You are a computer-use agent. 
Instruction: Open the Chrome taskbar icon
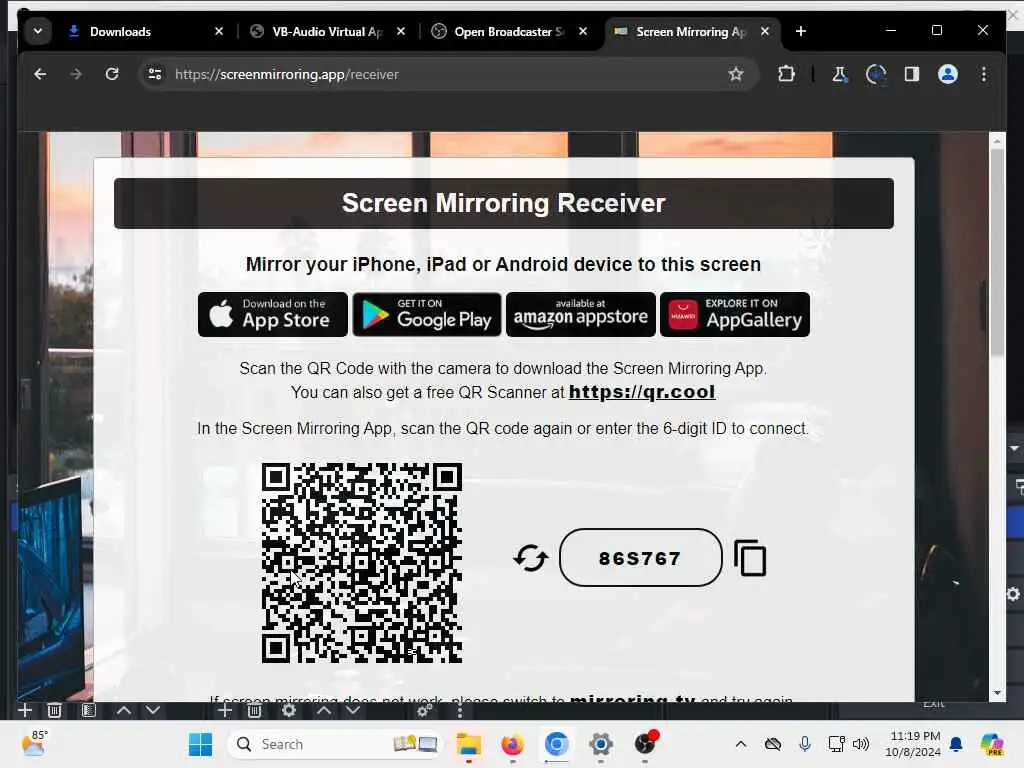click(x=556, y=744)
